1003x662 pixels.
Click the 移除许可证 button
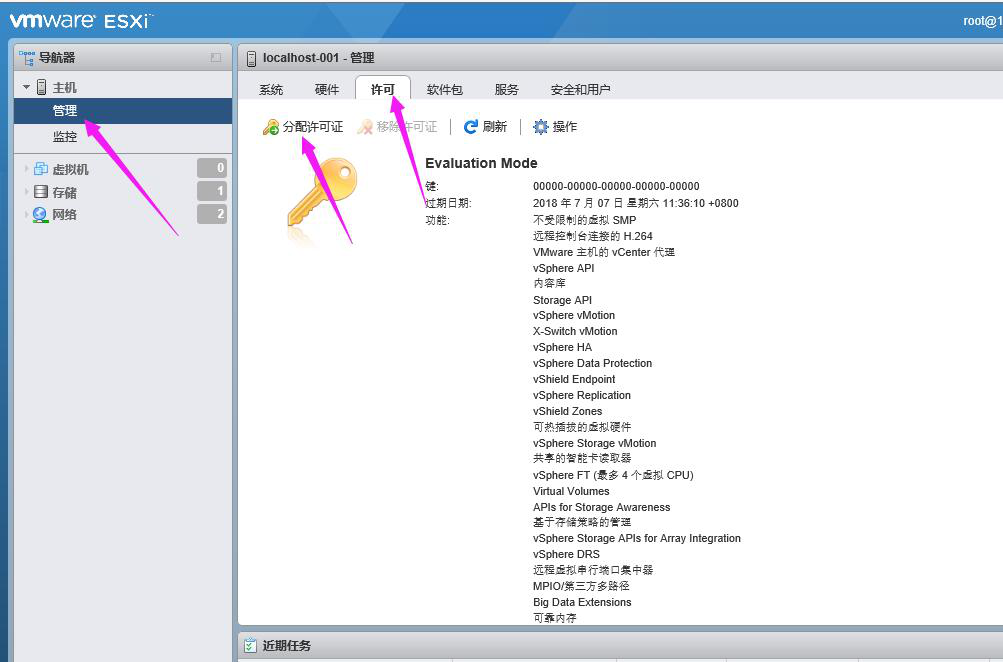(x=397, y=127)
